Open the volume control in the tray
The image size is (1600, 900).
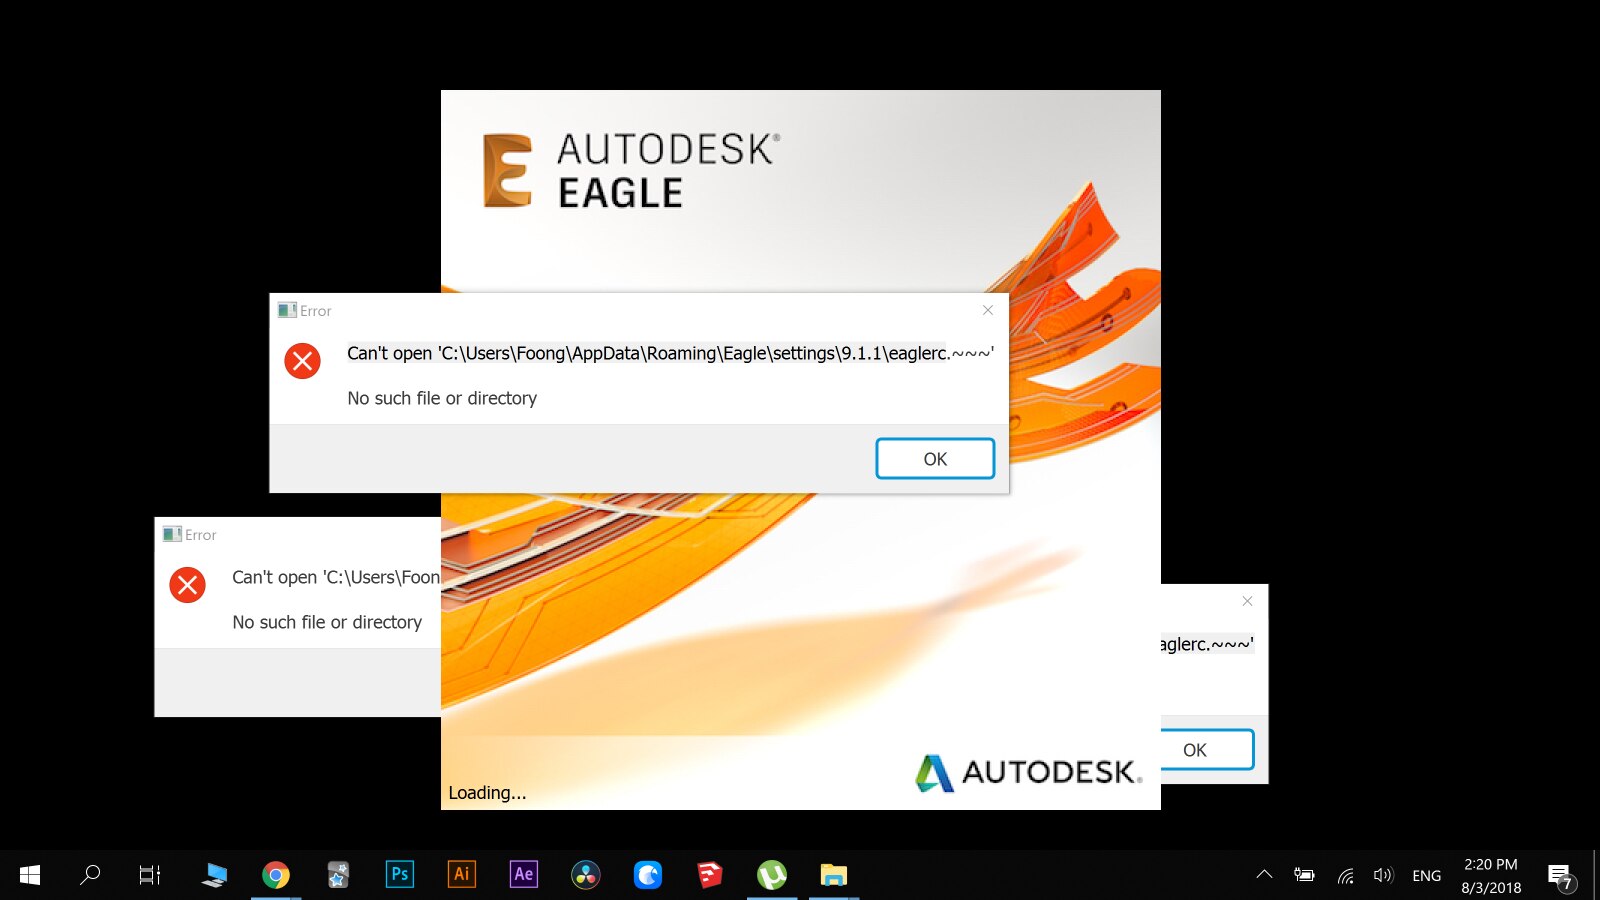point(1383,875)
